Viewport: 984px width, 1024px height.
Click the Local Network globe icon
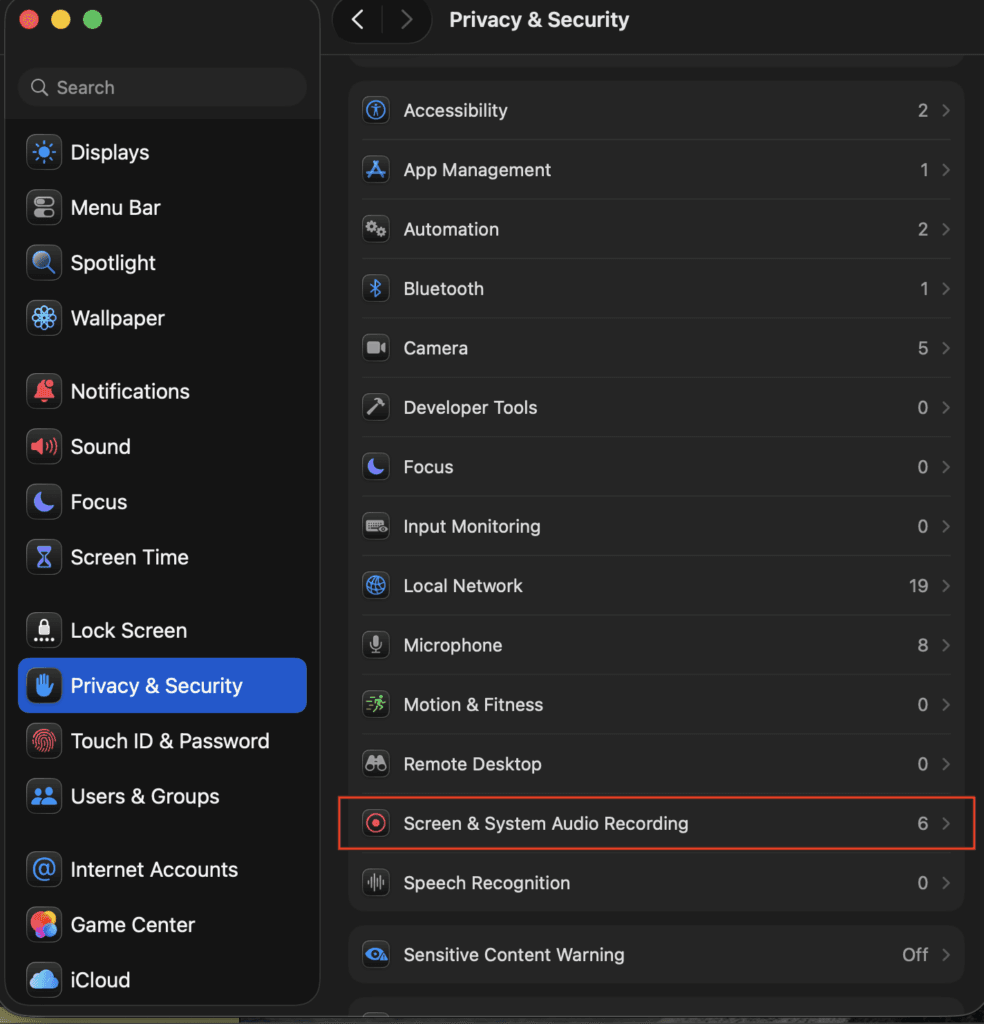376,586
